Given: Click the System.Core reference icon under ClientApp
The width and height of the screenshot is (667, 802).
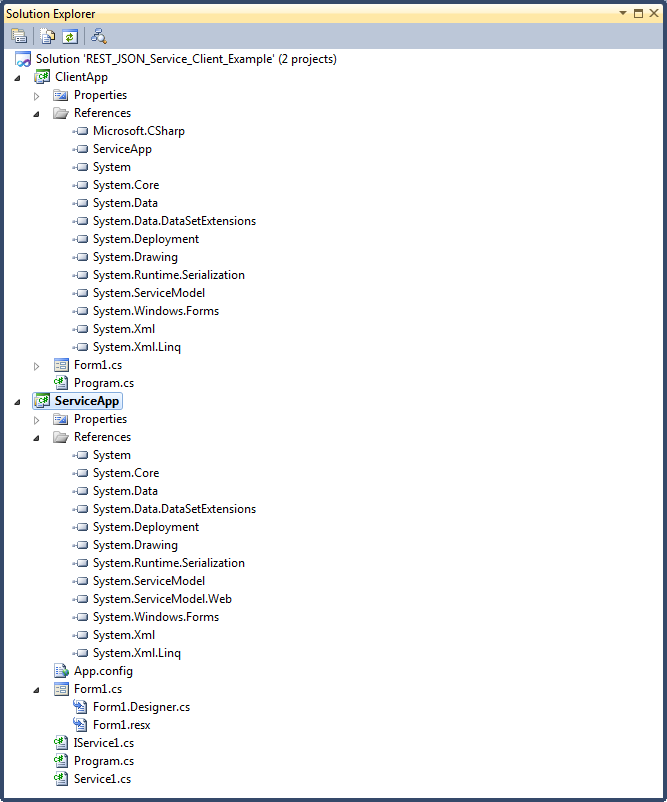Looking at the screenshot, I should 80,185.
